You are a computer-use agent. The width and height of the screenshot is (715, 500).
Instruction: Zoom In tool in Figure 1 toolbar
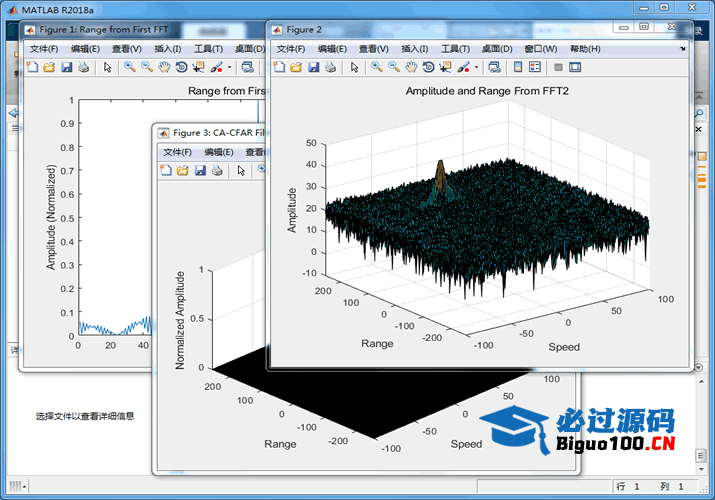pos(130,67)
